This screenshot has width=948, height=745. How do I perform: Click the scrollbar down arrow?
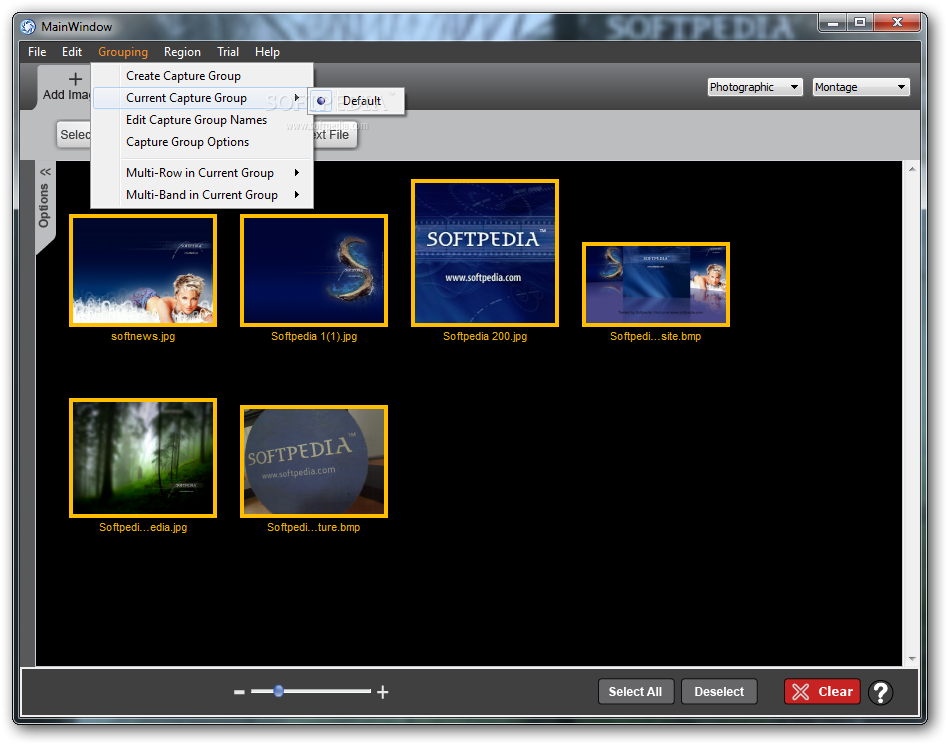pos(912,659)
